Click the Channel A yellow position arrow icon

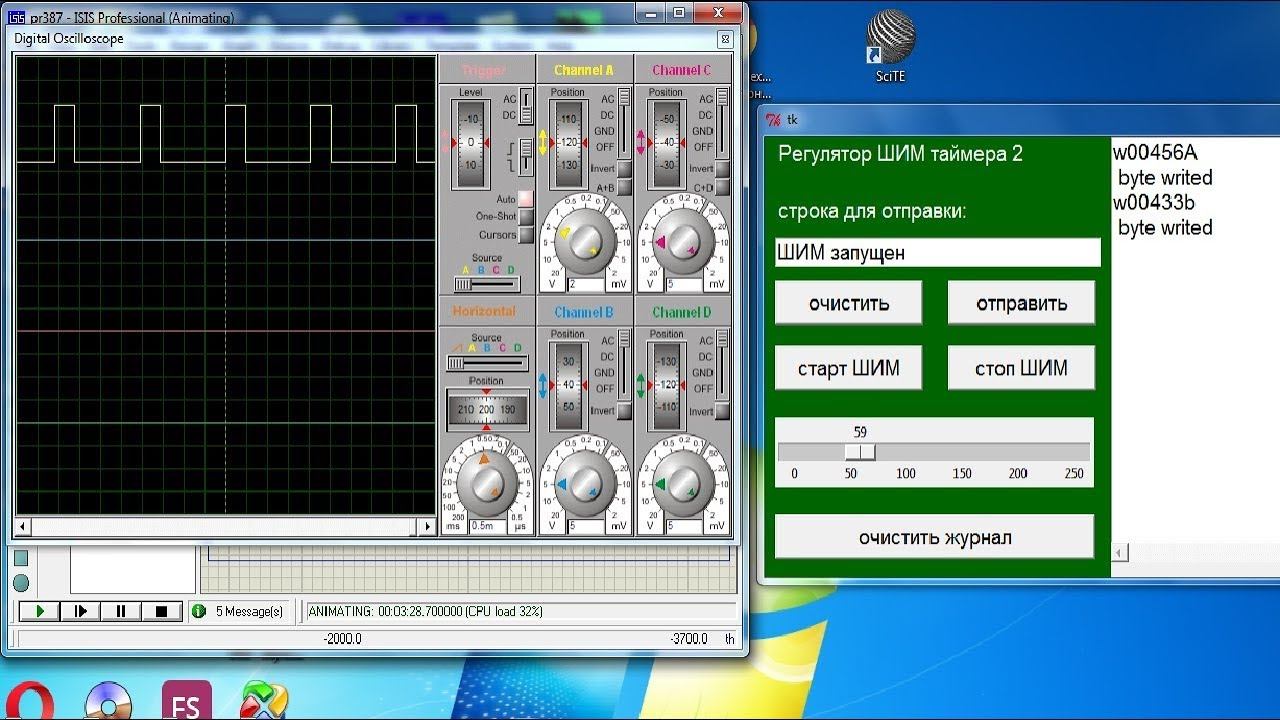tap(543, 143)
